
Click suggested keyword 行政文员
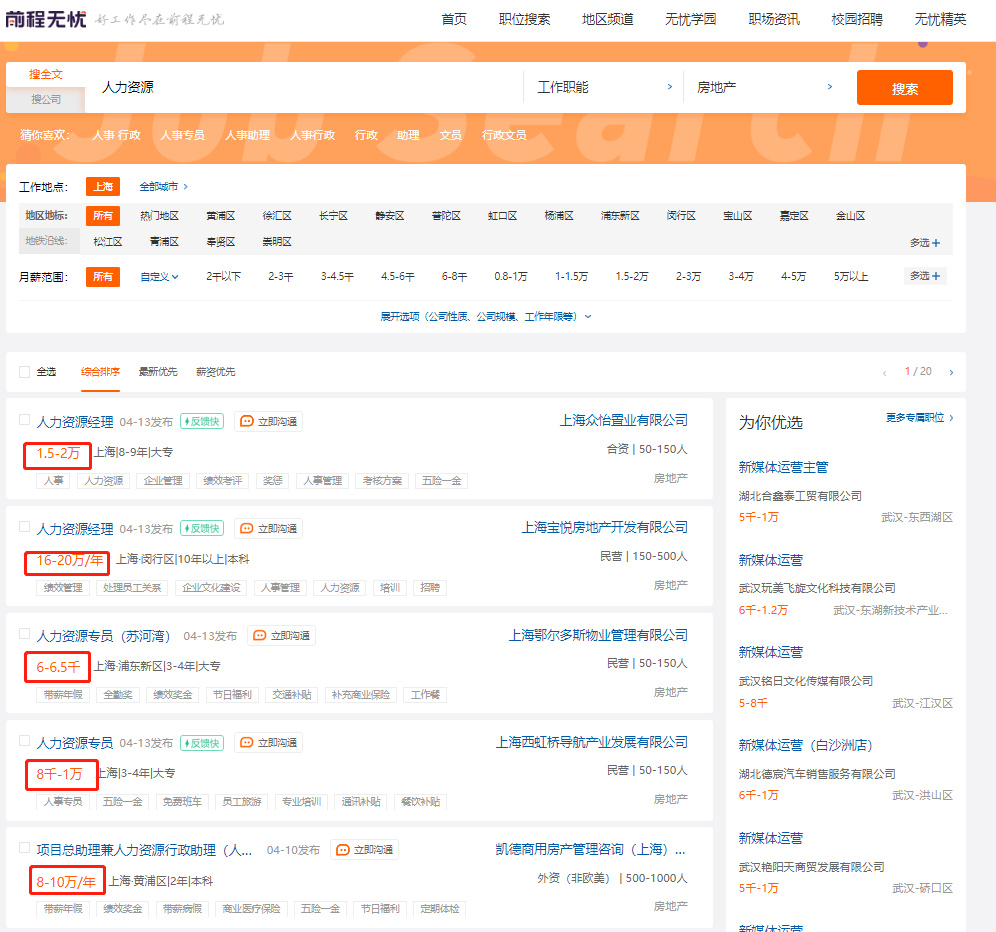pos(504,135)
